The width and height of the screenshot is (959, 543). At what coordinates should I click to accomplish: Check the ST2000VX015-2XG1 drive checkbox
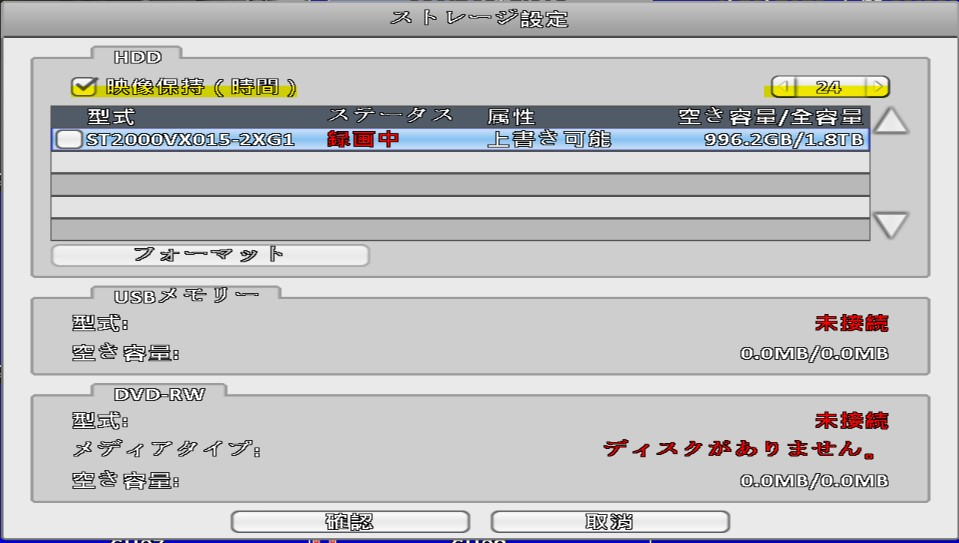pos(68,140)
